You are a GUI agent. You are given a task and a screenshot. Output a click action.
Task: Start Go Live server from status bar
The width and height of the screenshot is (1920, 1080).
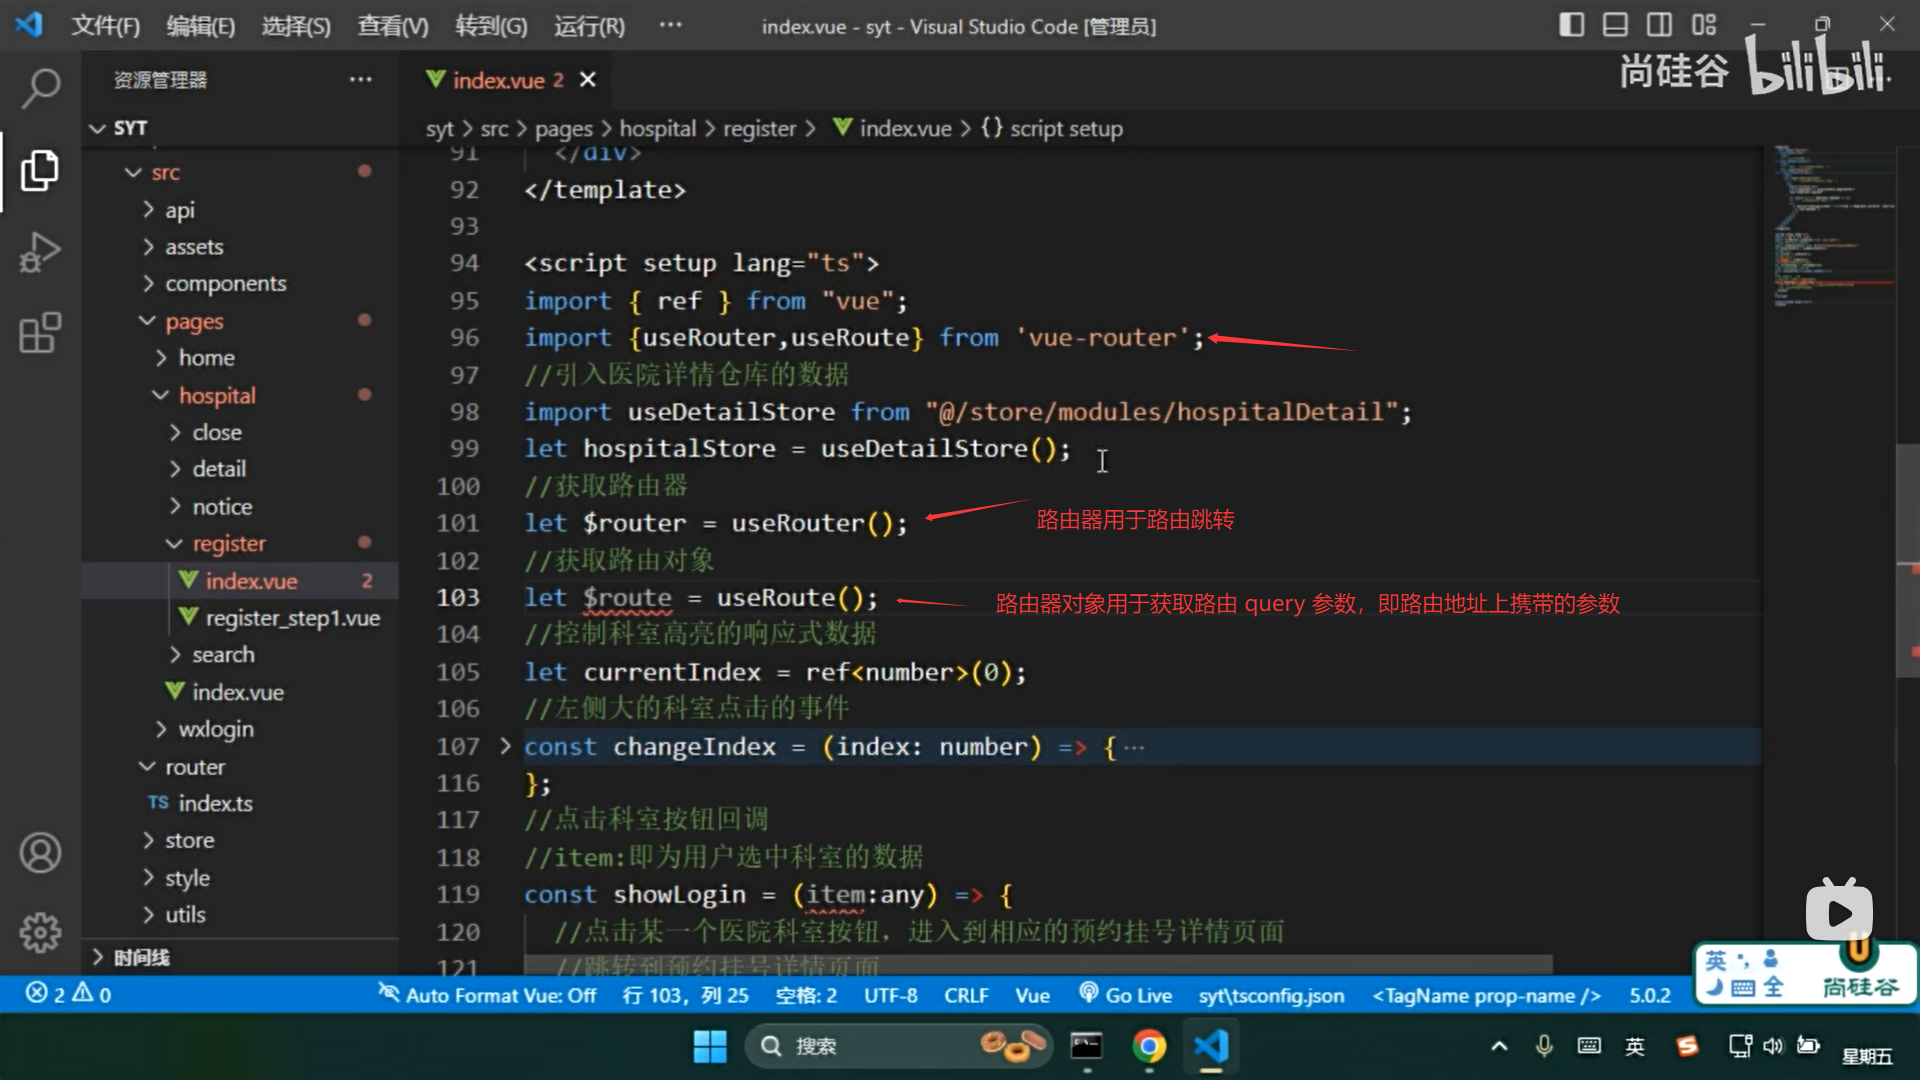(x=1125, y=994)
